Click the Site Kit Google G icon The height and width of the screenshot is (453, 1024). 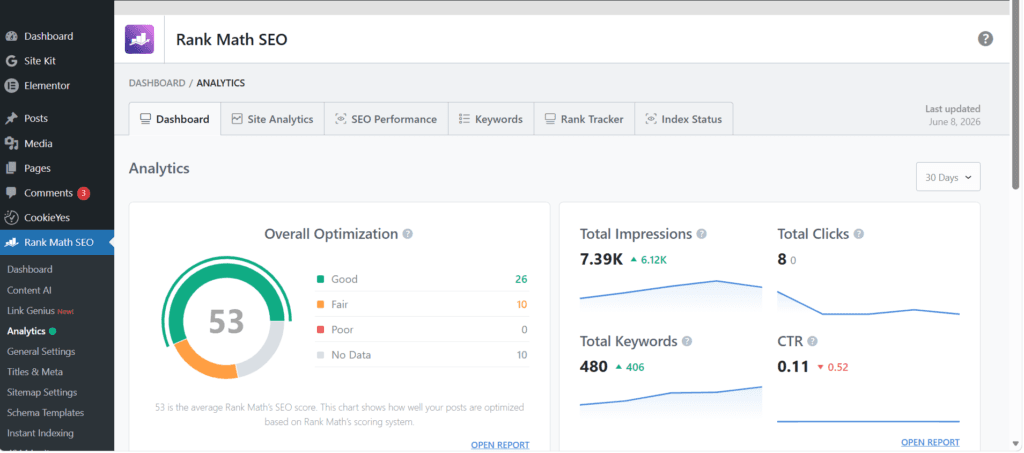11,61
